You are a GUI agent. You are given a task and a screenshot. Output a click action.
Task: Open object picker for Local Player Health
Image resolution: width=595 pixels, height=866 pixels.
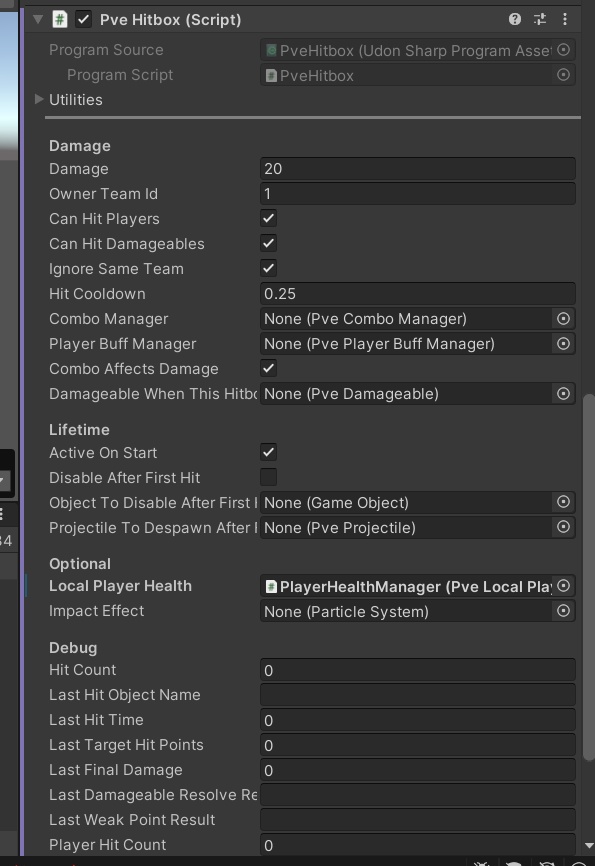coord(563,585)
